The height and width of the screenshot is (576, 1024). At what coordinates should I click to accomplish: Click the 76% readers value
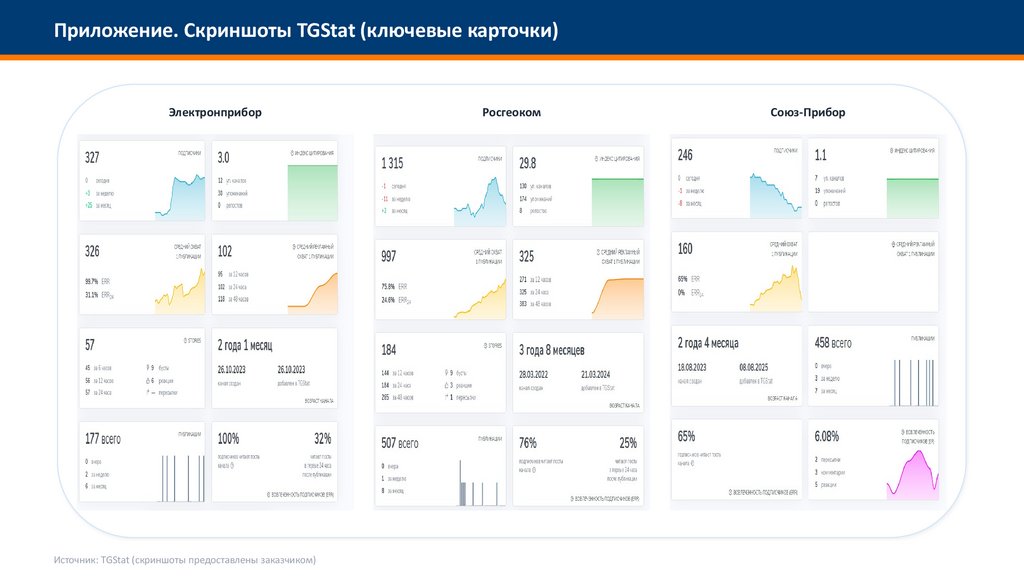point(528,443)
